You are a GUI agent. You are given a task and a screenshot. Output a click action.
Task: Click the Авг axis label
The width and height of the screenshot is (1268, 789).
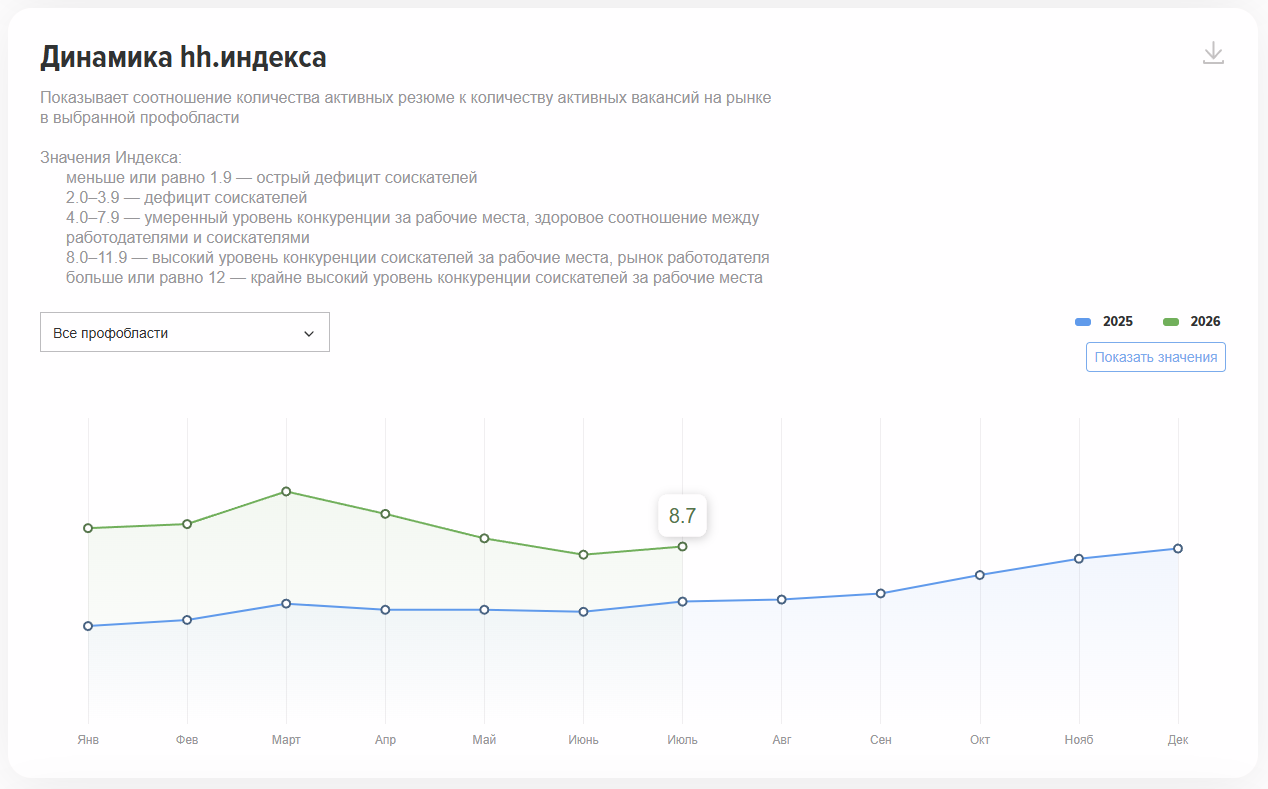tap(782, 740)
